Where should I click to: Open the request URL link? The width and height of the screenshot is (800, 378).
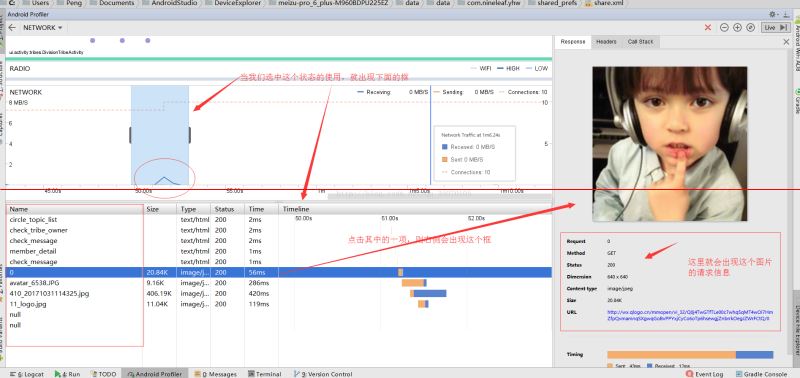(690, 315)
